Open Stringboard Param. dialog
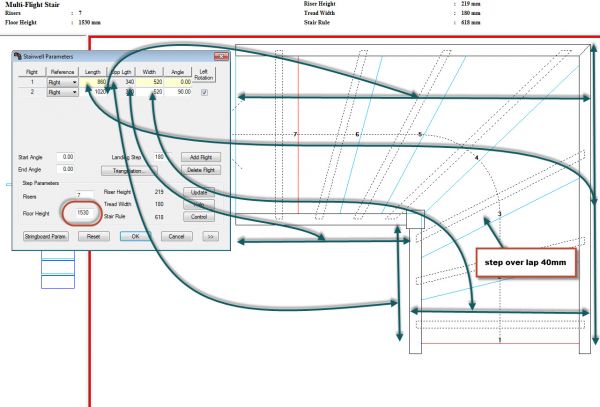 (46, 236)
